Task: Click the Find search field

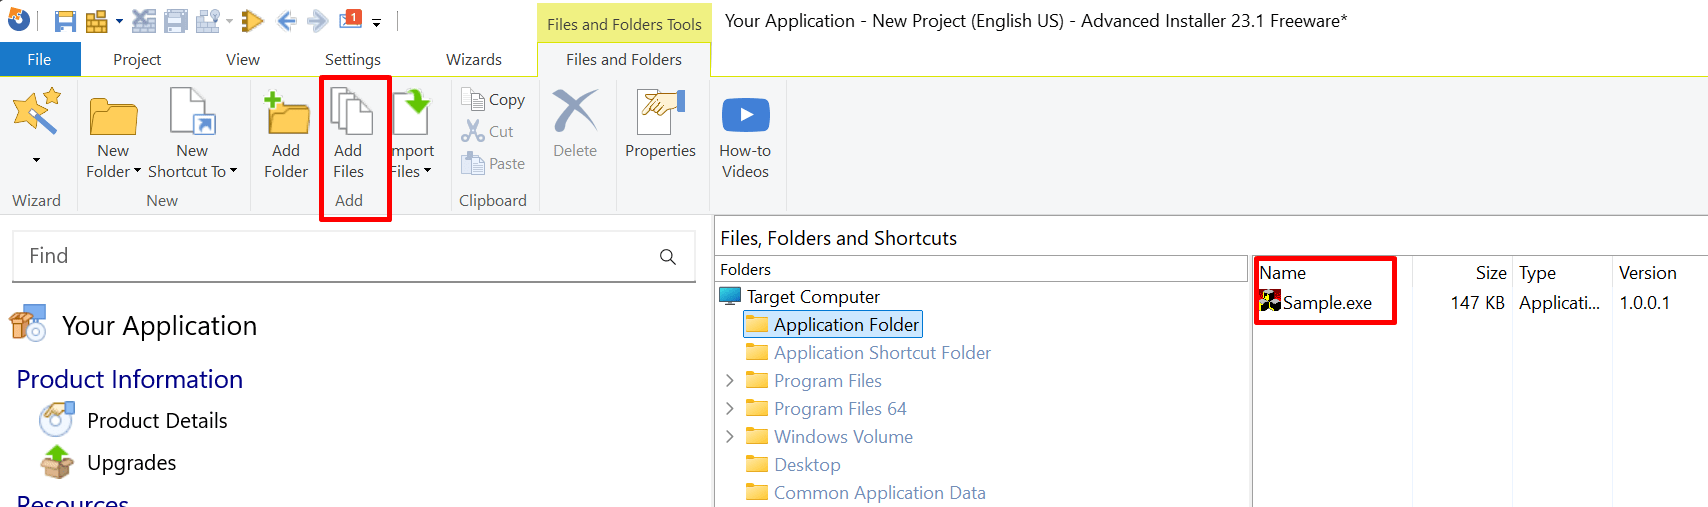Action: click(340, 256)
